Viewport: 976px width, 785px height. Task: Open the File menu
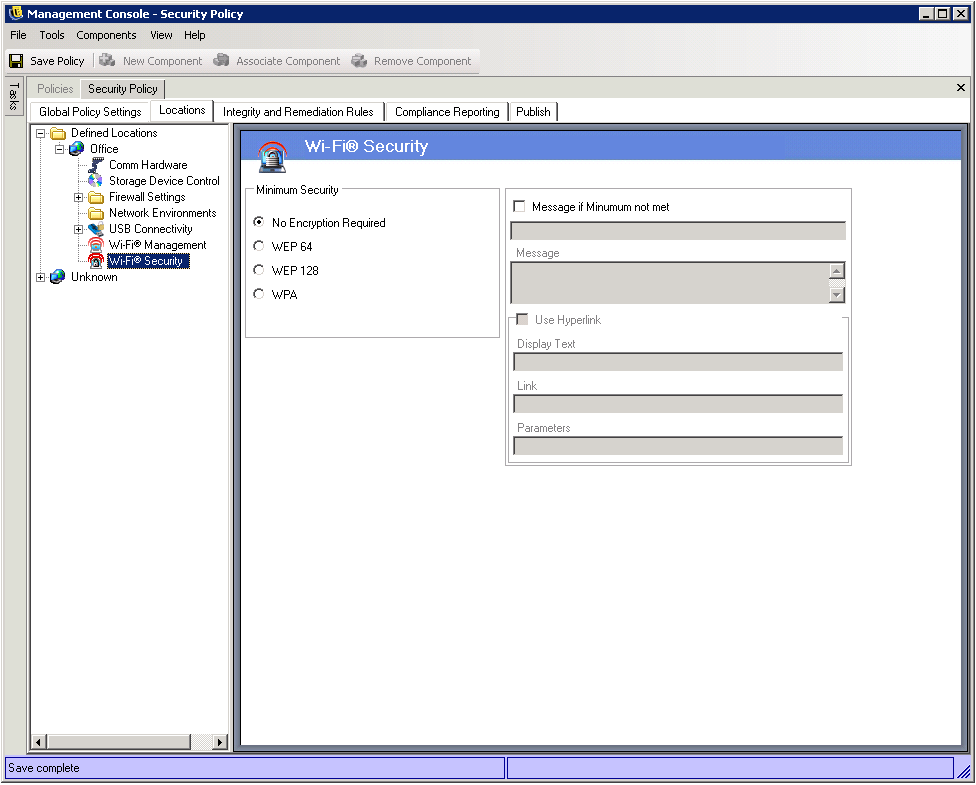pos(18,35)
